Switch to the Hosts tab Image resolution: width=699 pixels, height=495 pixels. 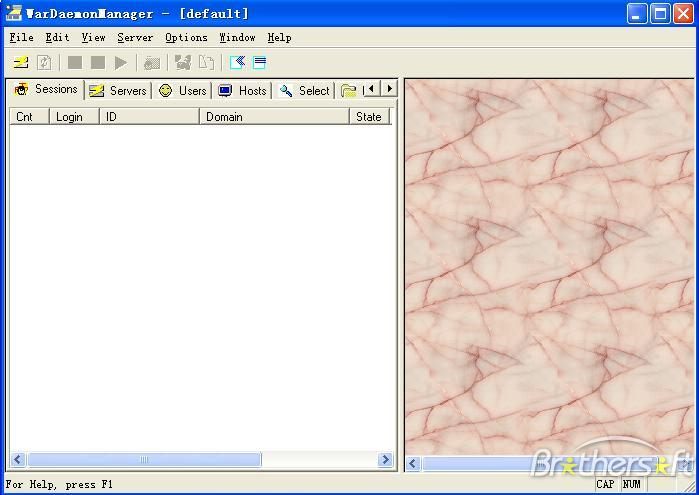242,91
